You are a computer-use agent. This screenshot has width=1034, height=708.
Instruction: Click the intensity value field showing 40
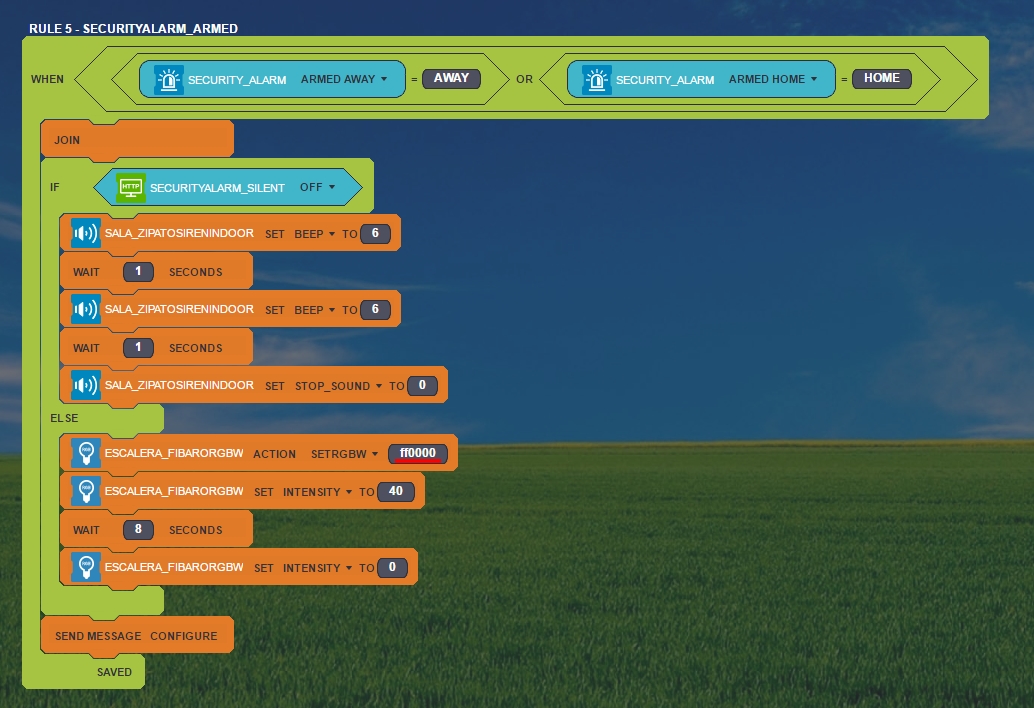396,491
